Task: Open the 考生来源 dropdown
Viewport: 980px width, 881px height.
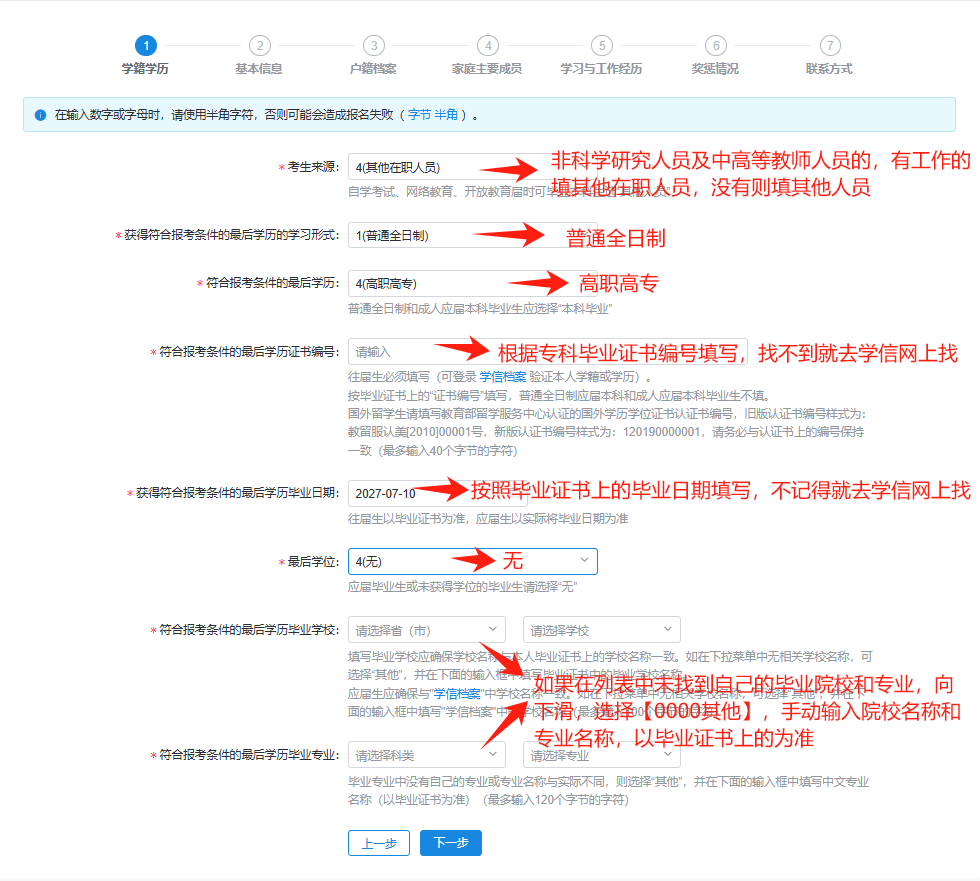Action: pos(472,167)
